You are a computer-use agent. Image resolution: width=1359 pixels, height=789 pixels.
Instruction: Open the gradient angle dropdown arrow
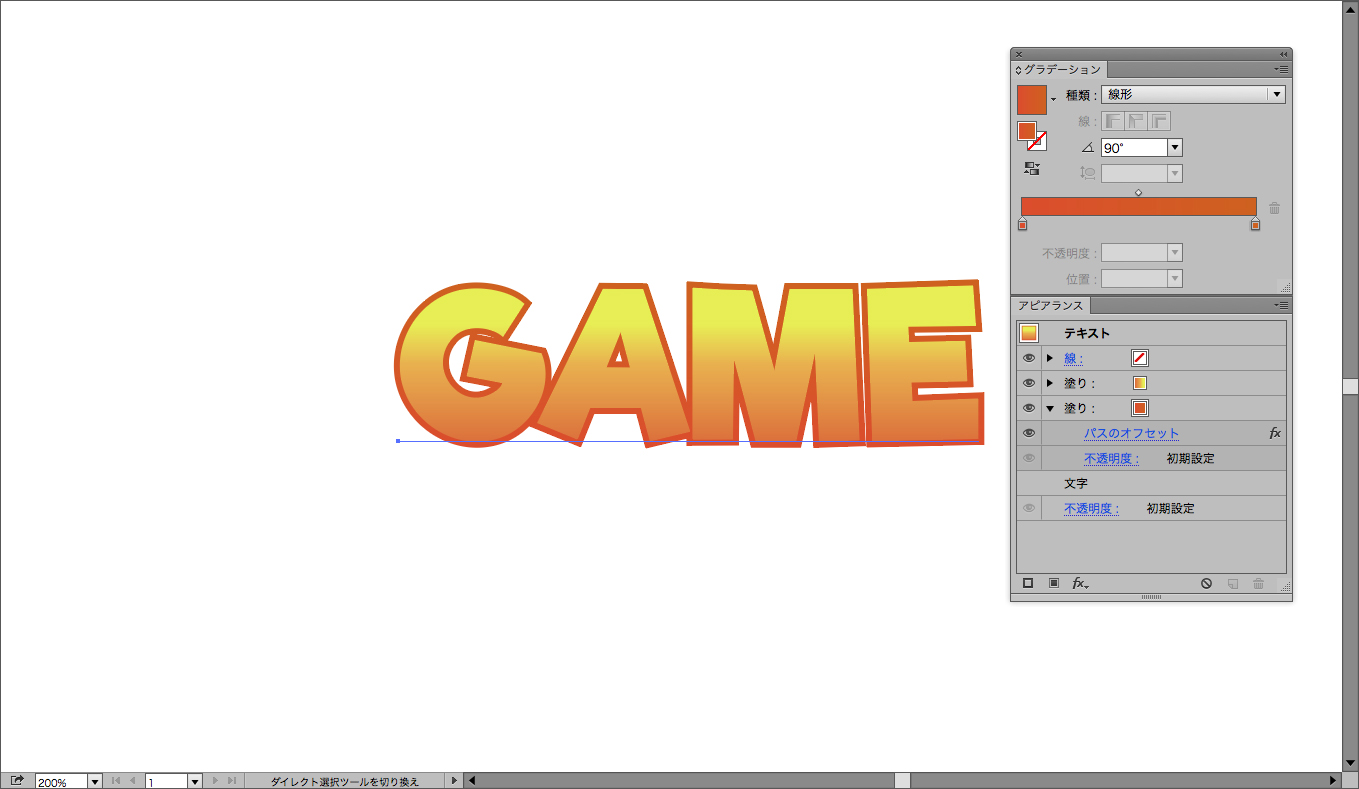click(x=1175, y=148)
